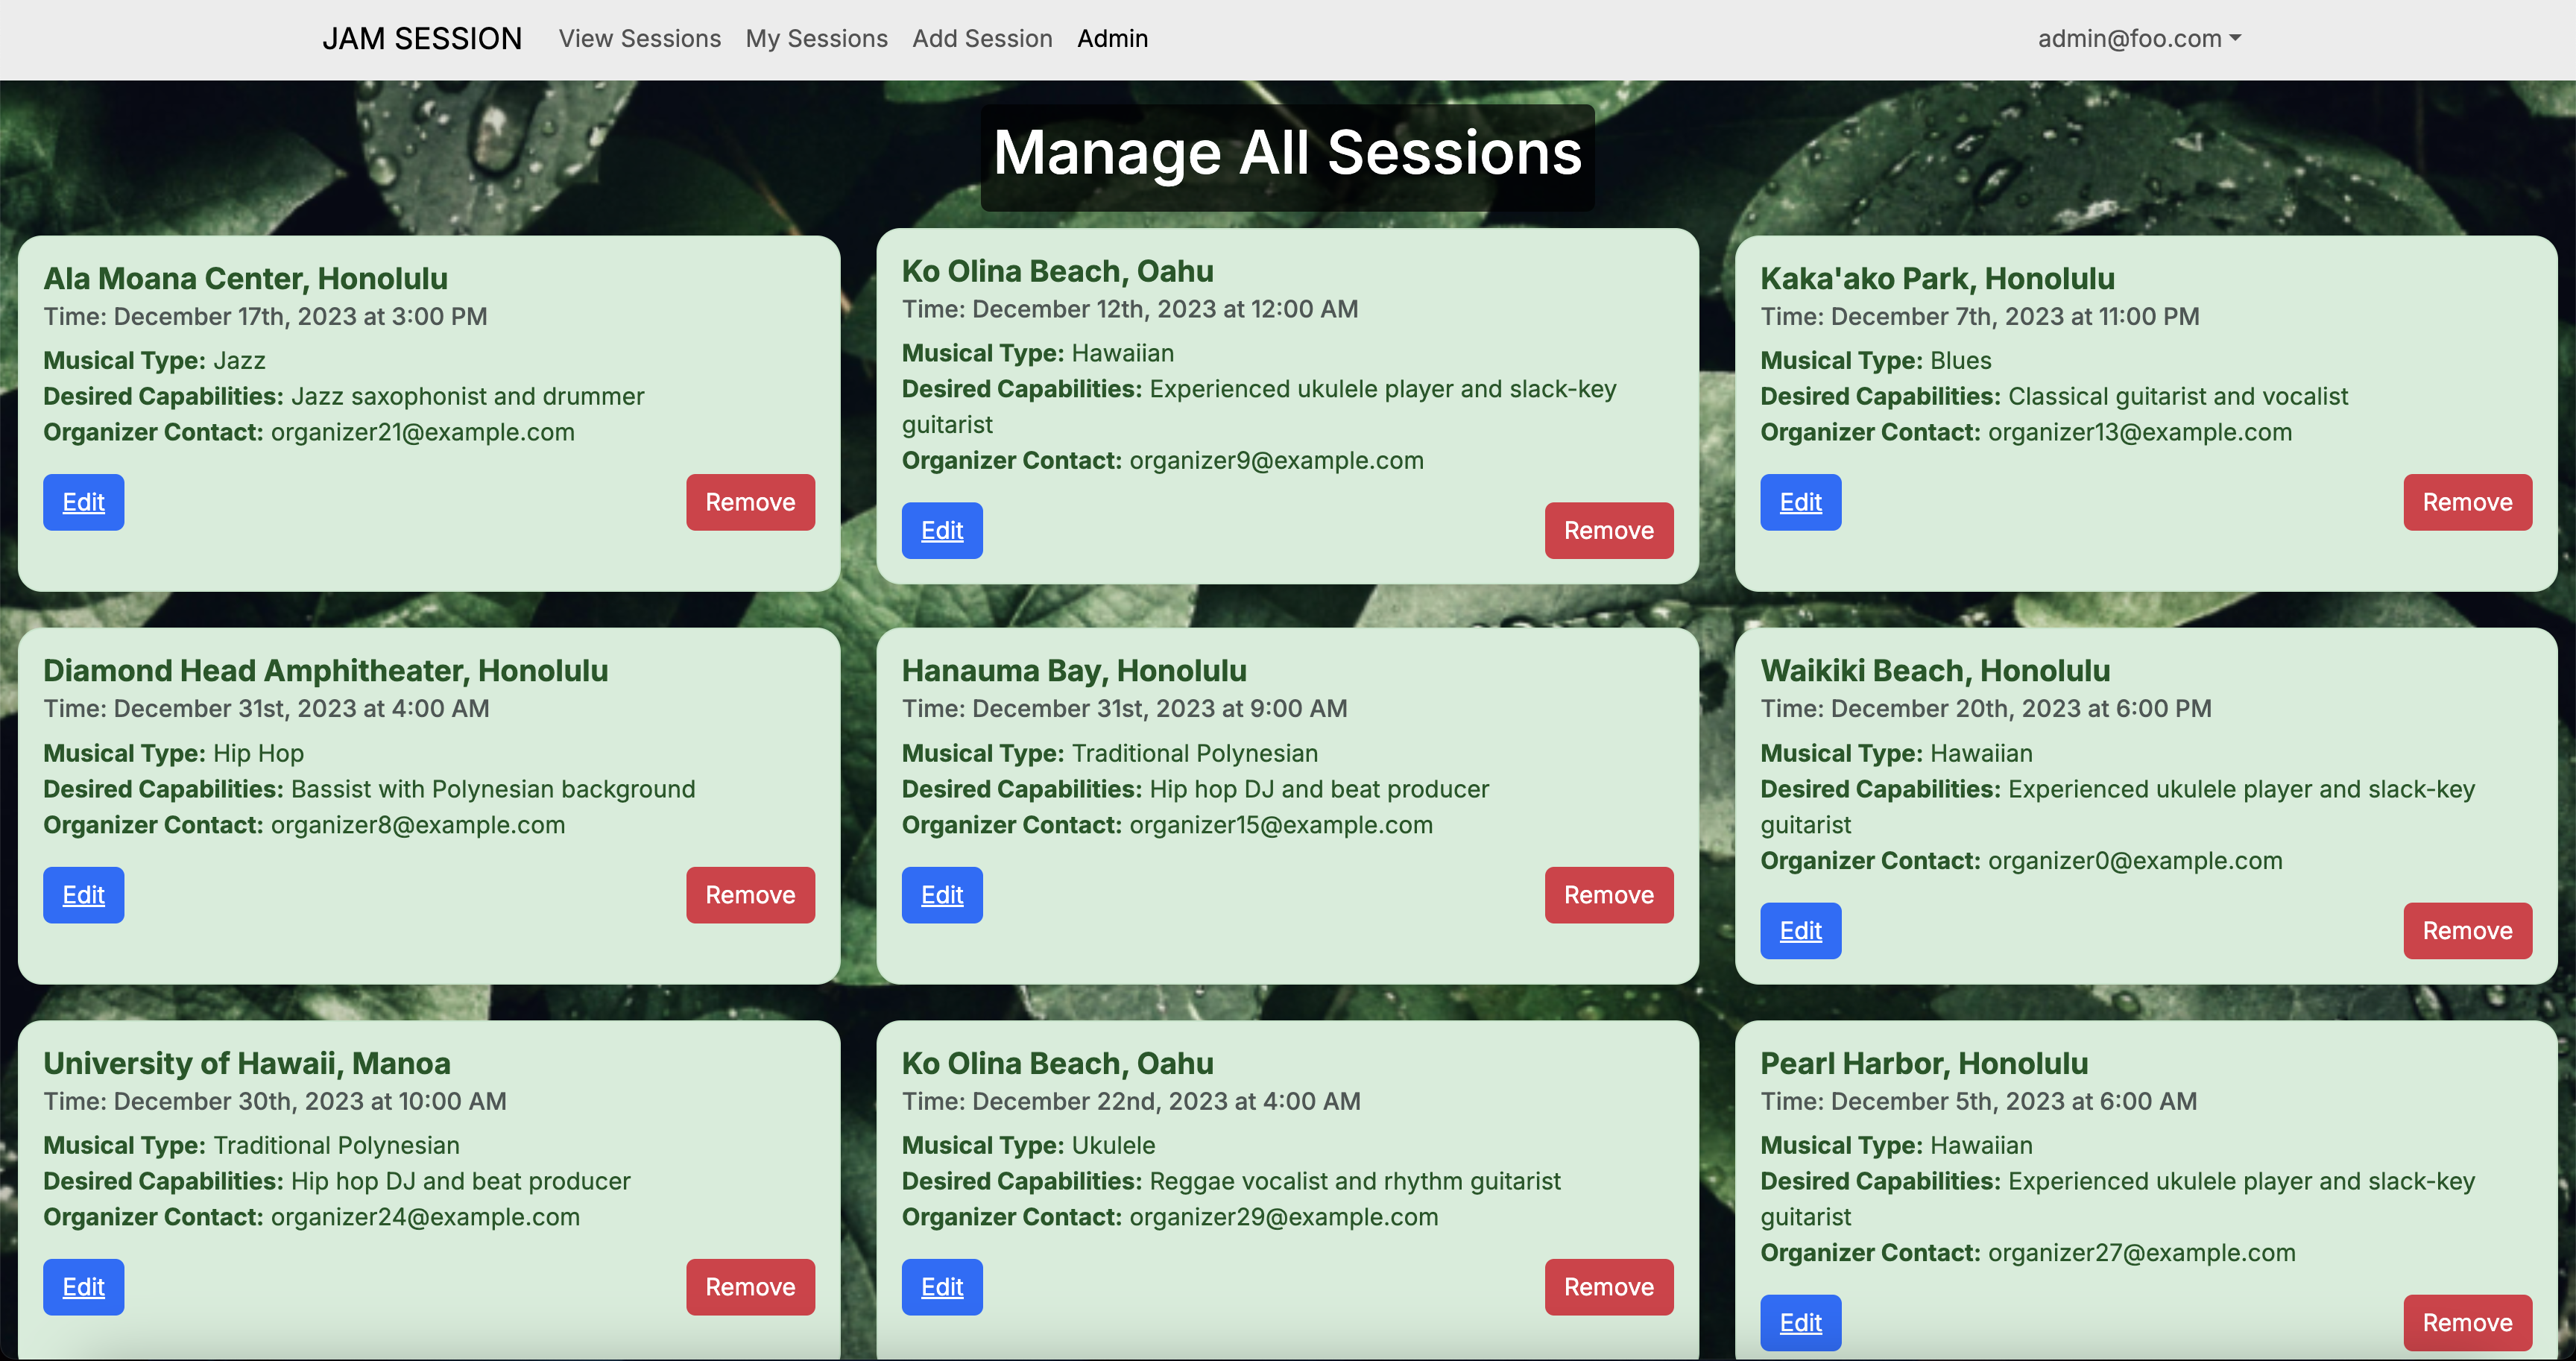Edit the Waikiki Beach session
Screen dimensions: 2576x1361
tap(1800, 931)
